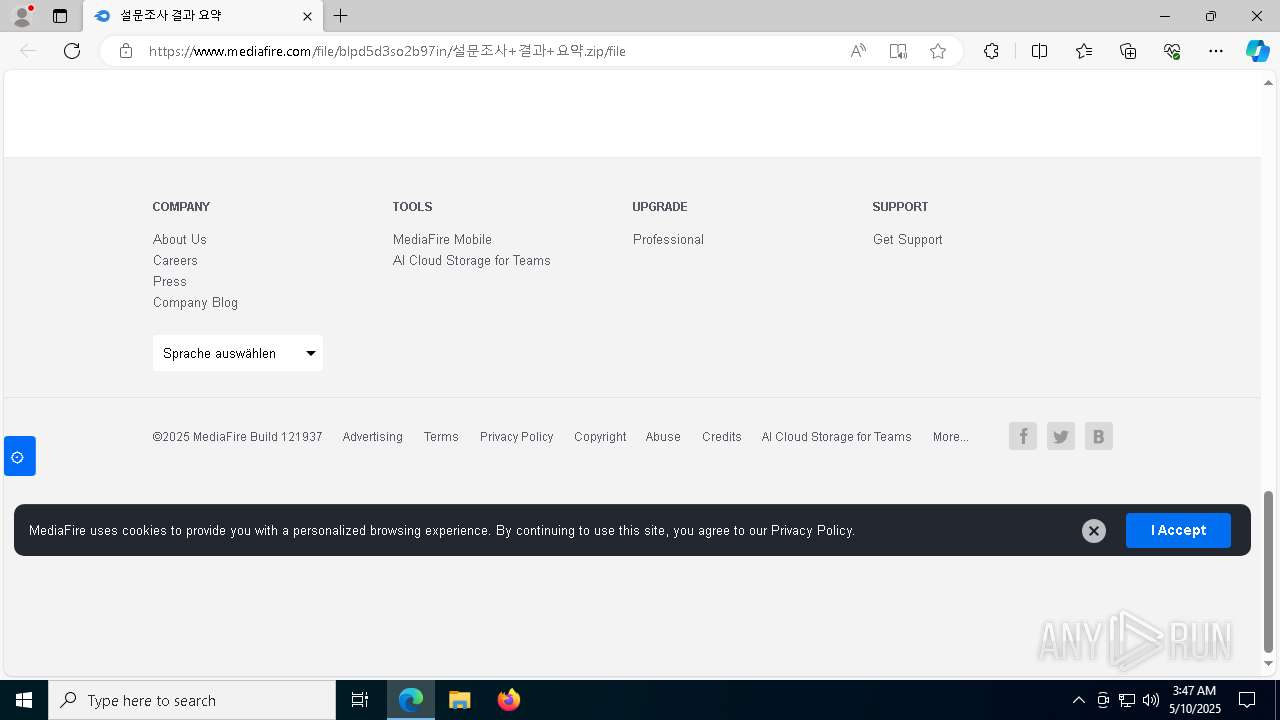Open MediaFire Blog B icon
Screen dimensions: 1280x720
[x=1099, y=436]
